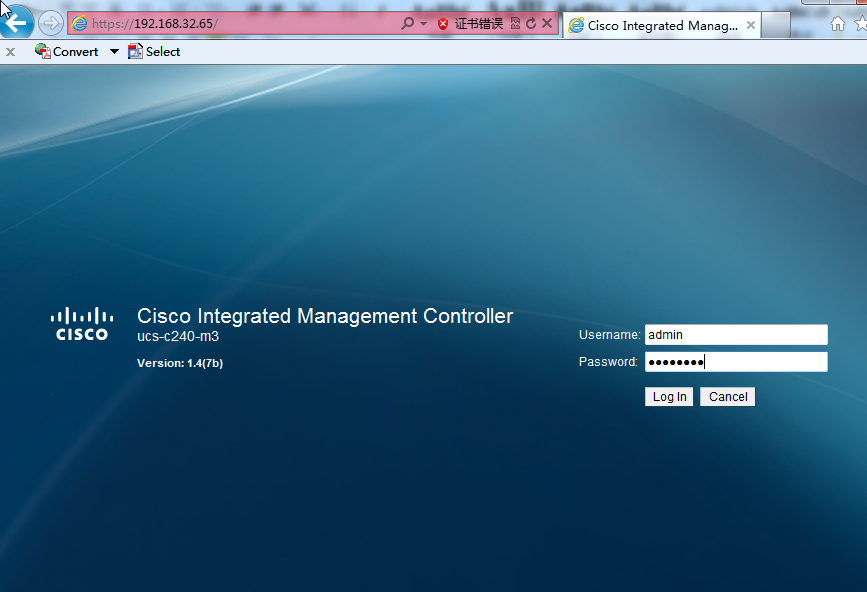Click the stop loading X icon
The width and height of the screenshot is (867, 592).
point(547,23)
